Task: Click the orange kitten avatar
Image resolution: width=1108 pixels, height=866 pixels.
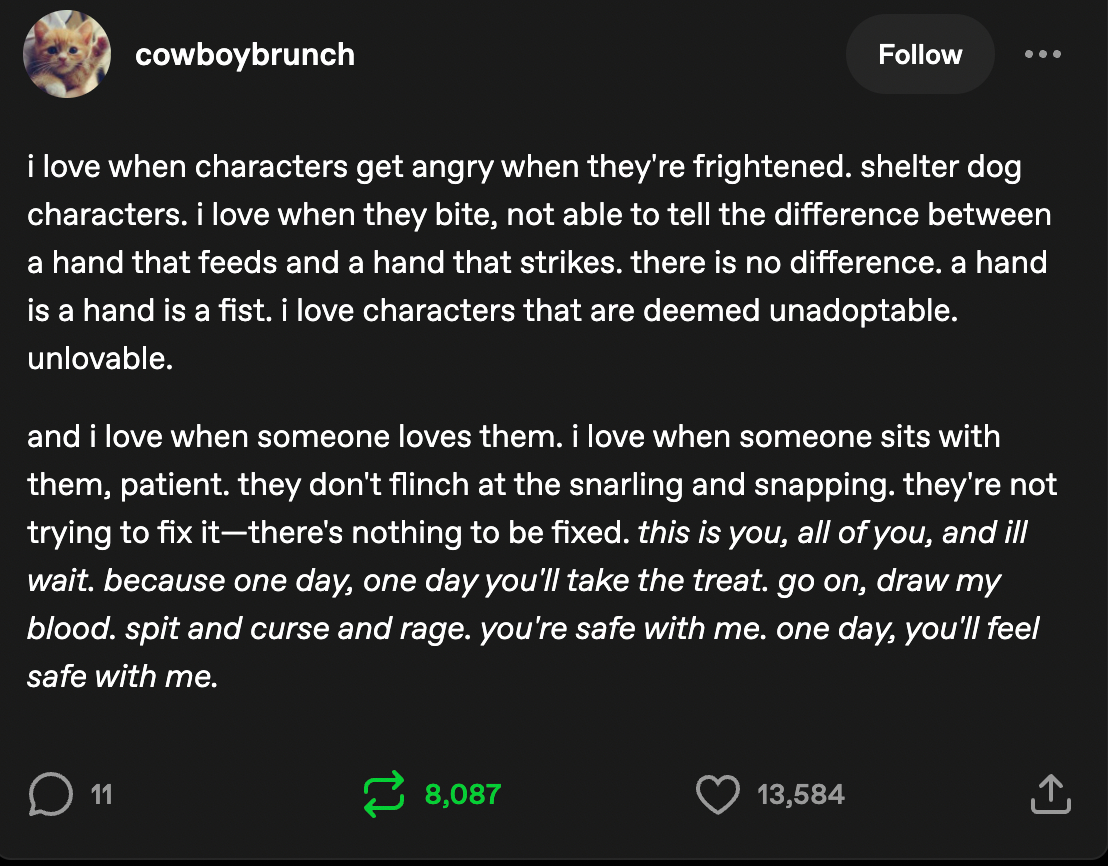Action: tap(68, 54)
